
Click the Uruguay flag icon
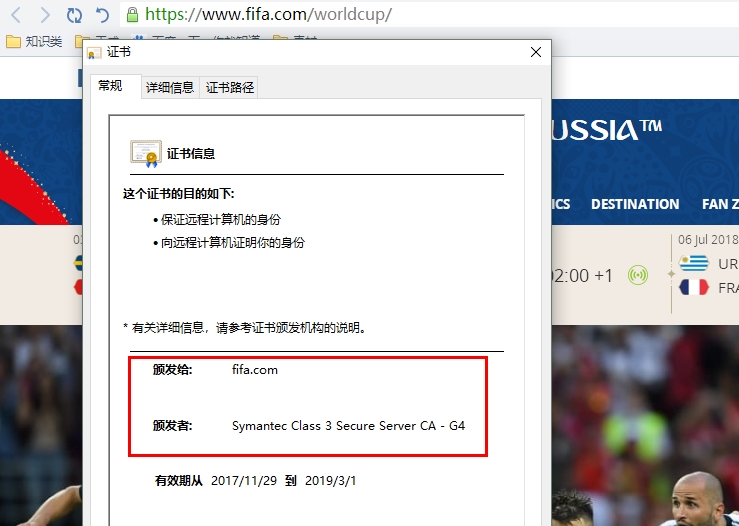(x=694, y=263)
